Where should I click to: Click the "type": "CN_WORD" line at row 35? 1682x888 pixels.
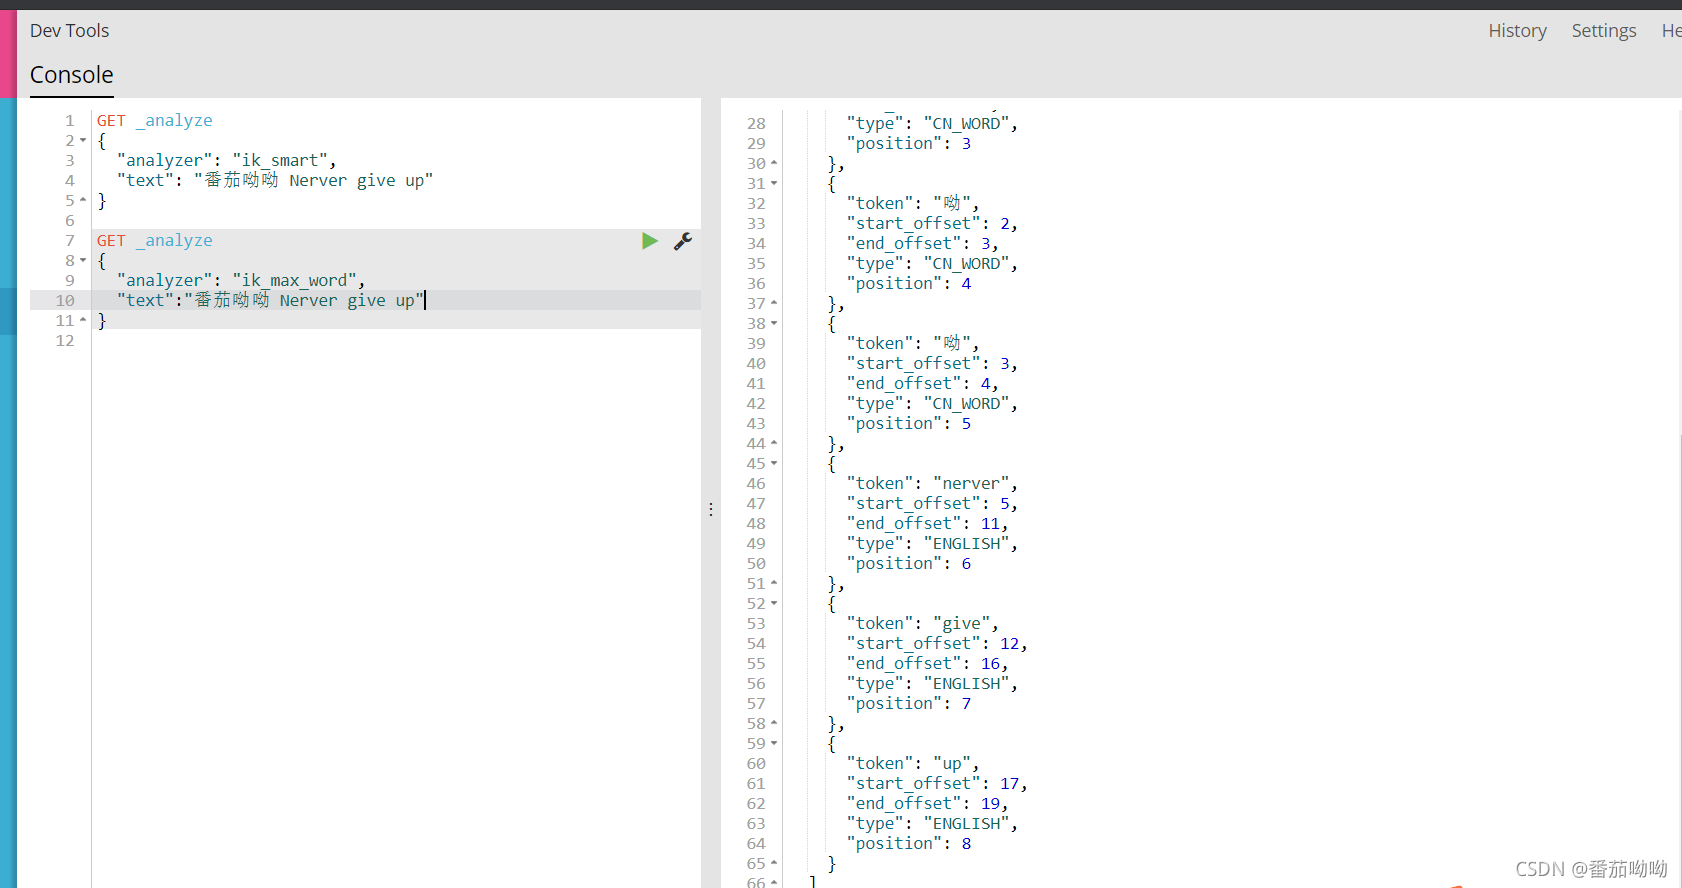pos(932,264)
